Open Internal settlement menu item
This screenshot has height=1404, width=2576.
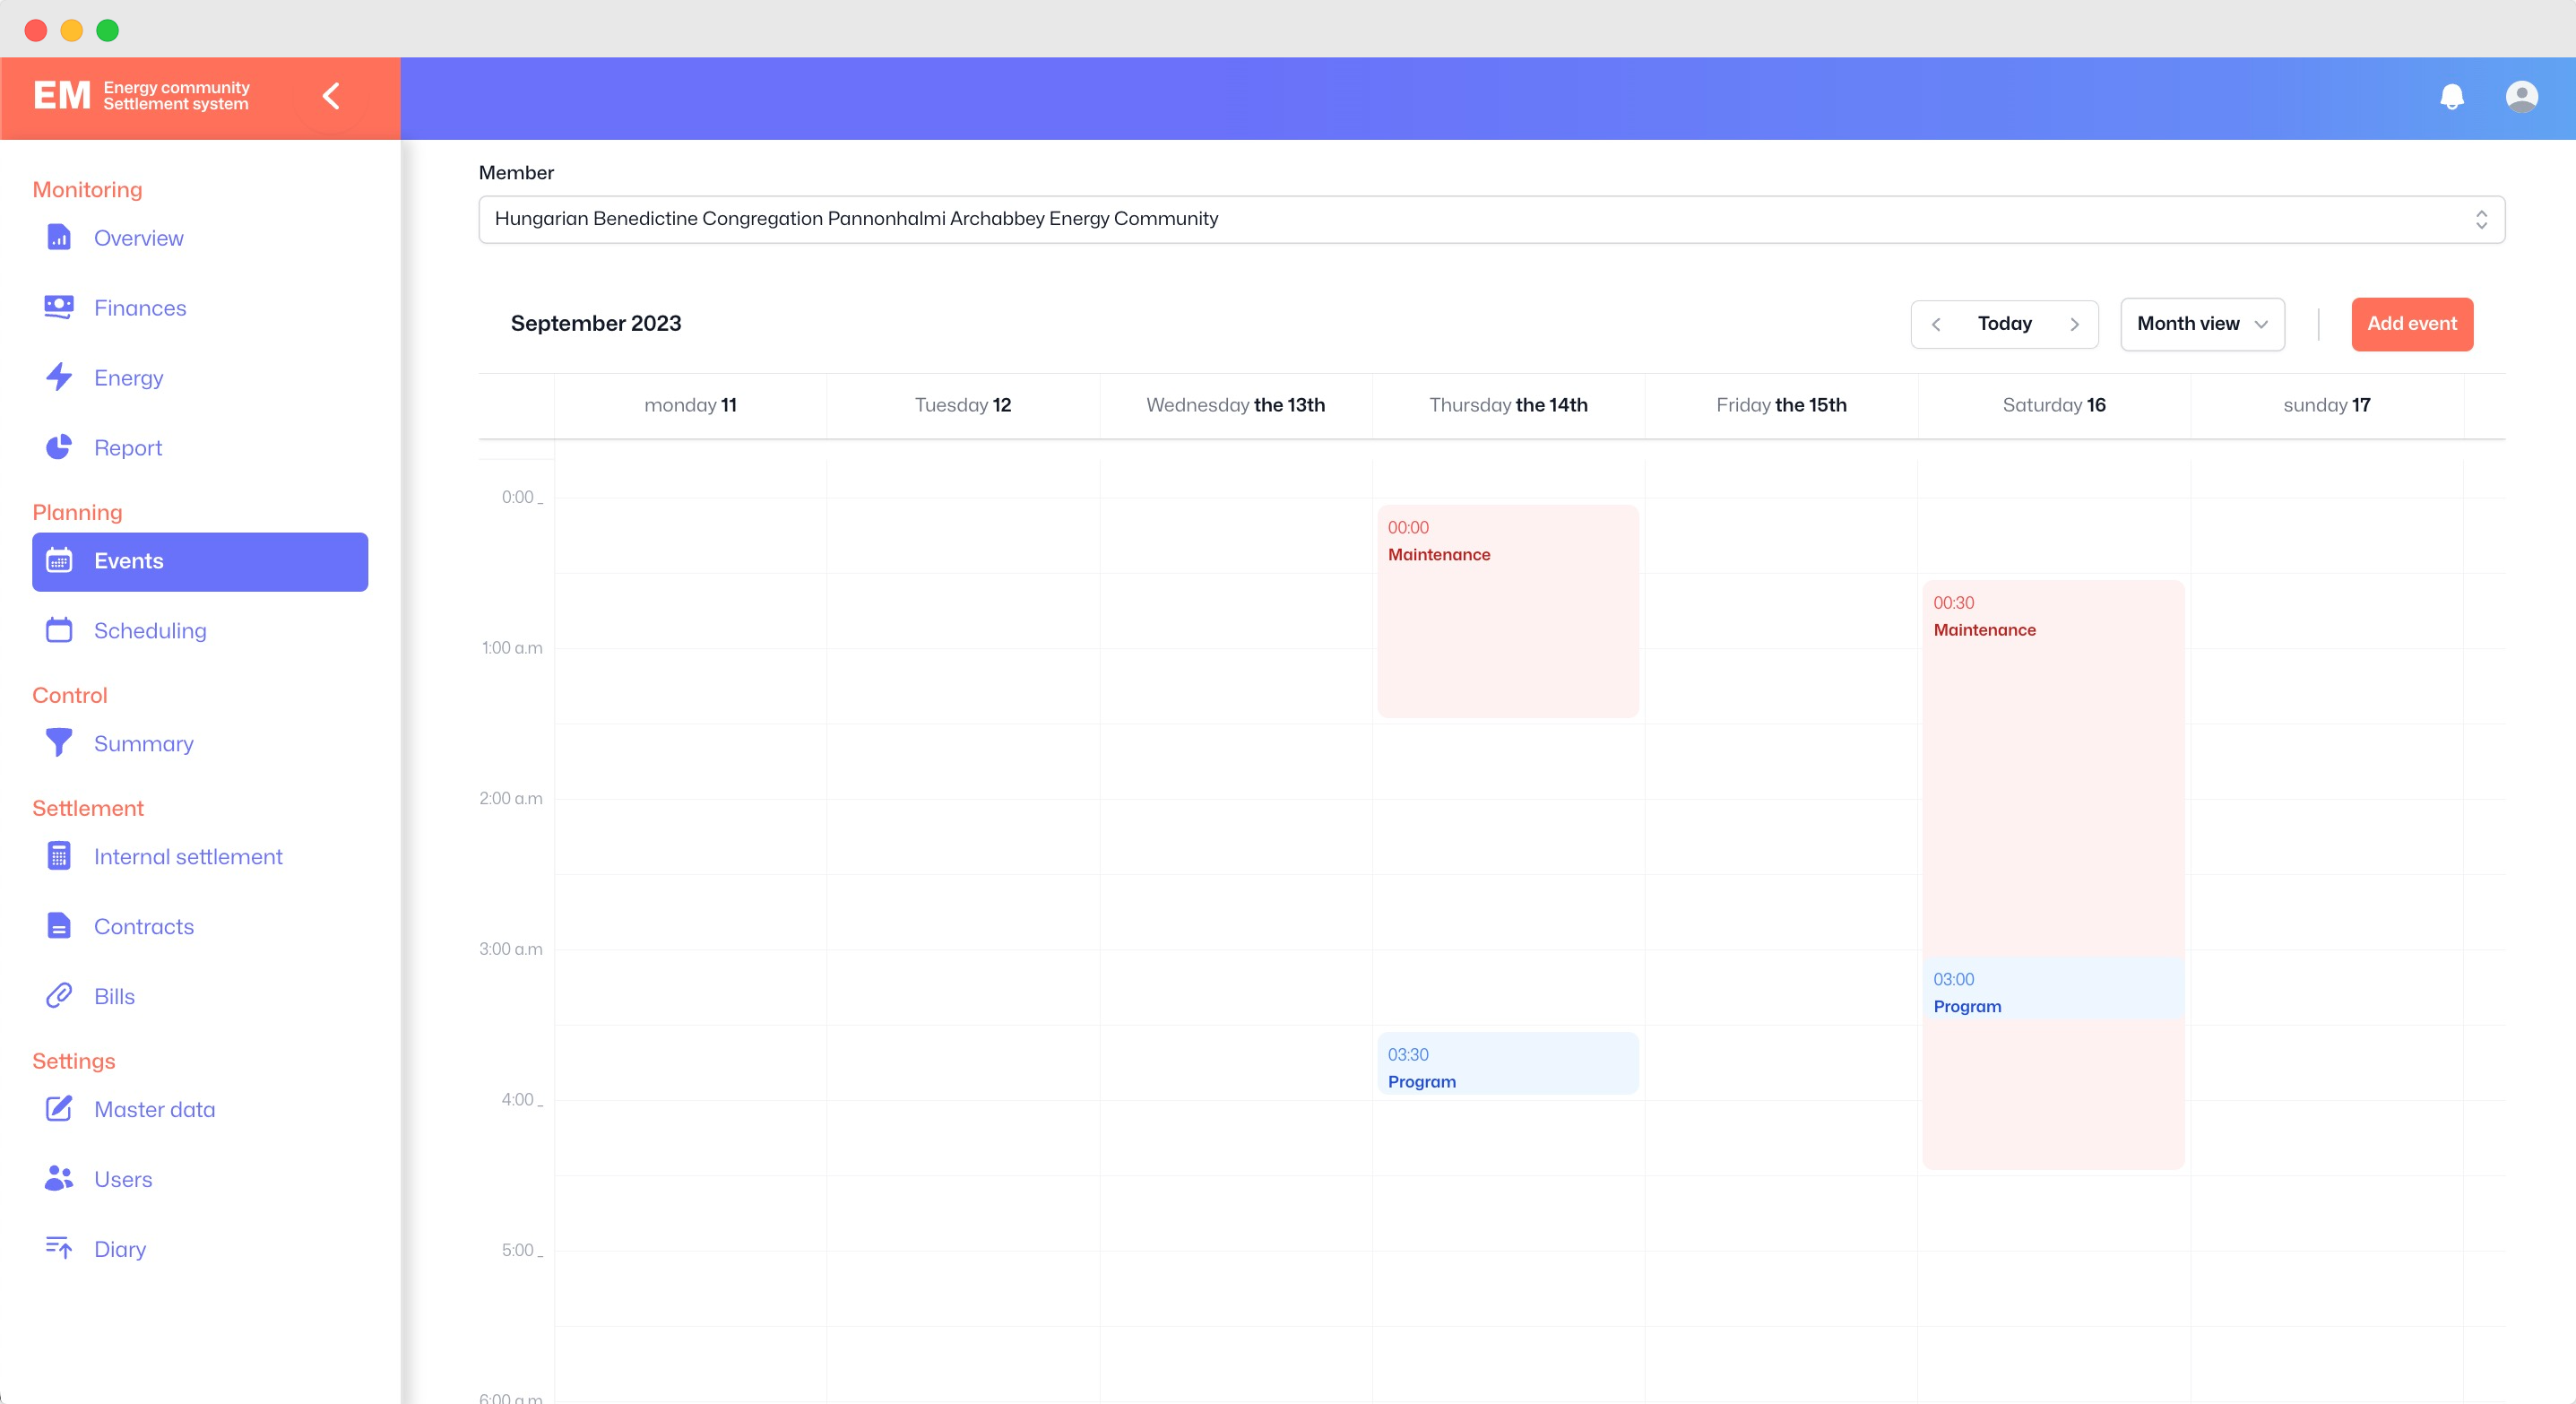coord(188,857)
